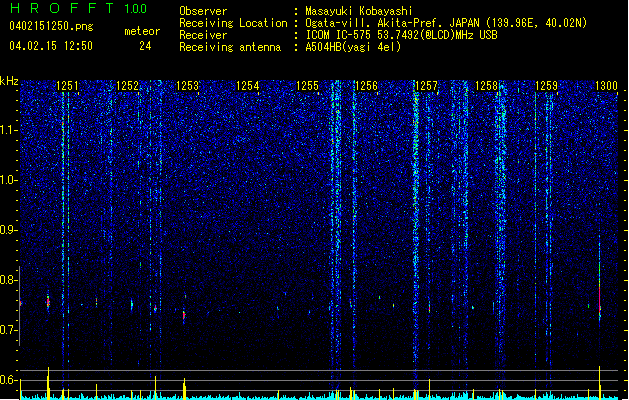
Task: Click the Receiving antenna label
Action: tap(230, 47)
